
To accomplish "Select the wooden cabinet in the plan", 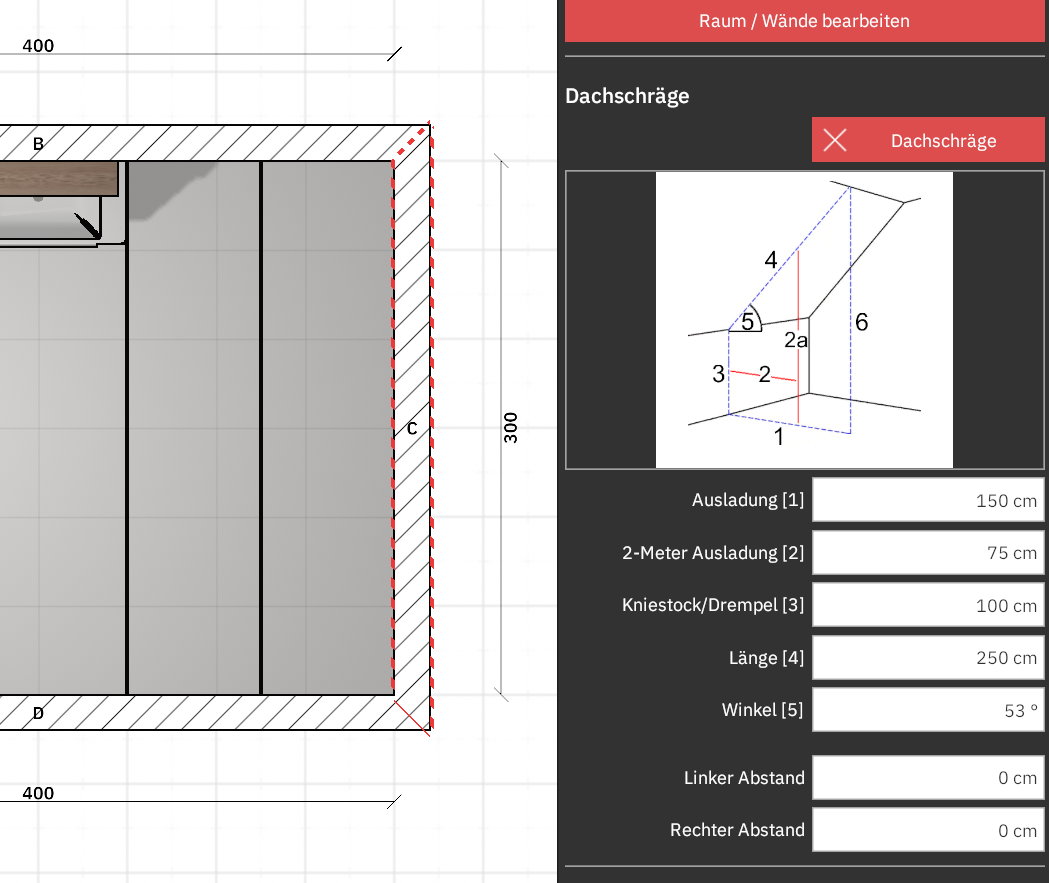I will coord(59,179).
